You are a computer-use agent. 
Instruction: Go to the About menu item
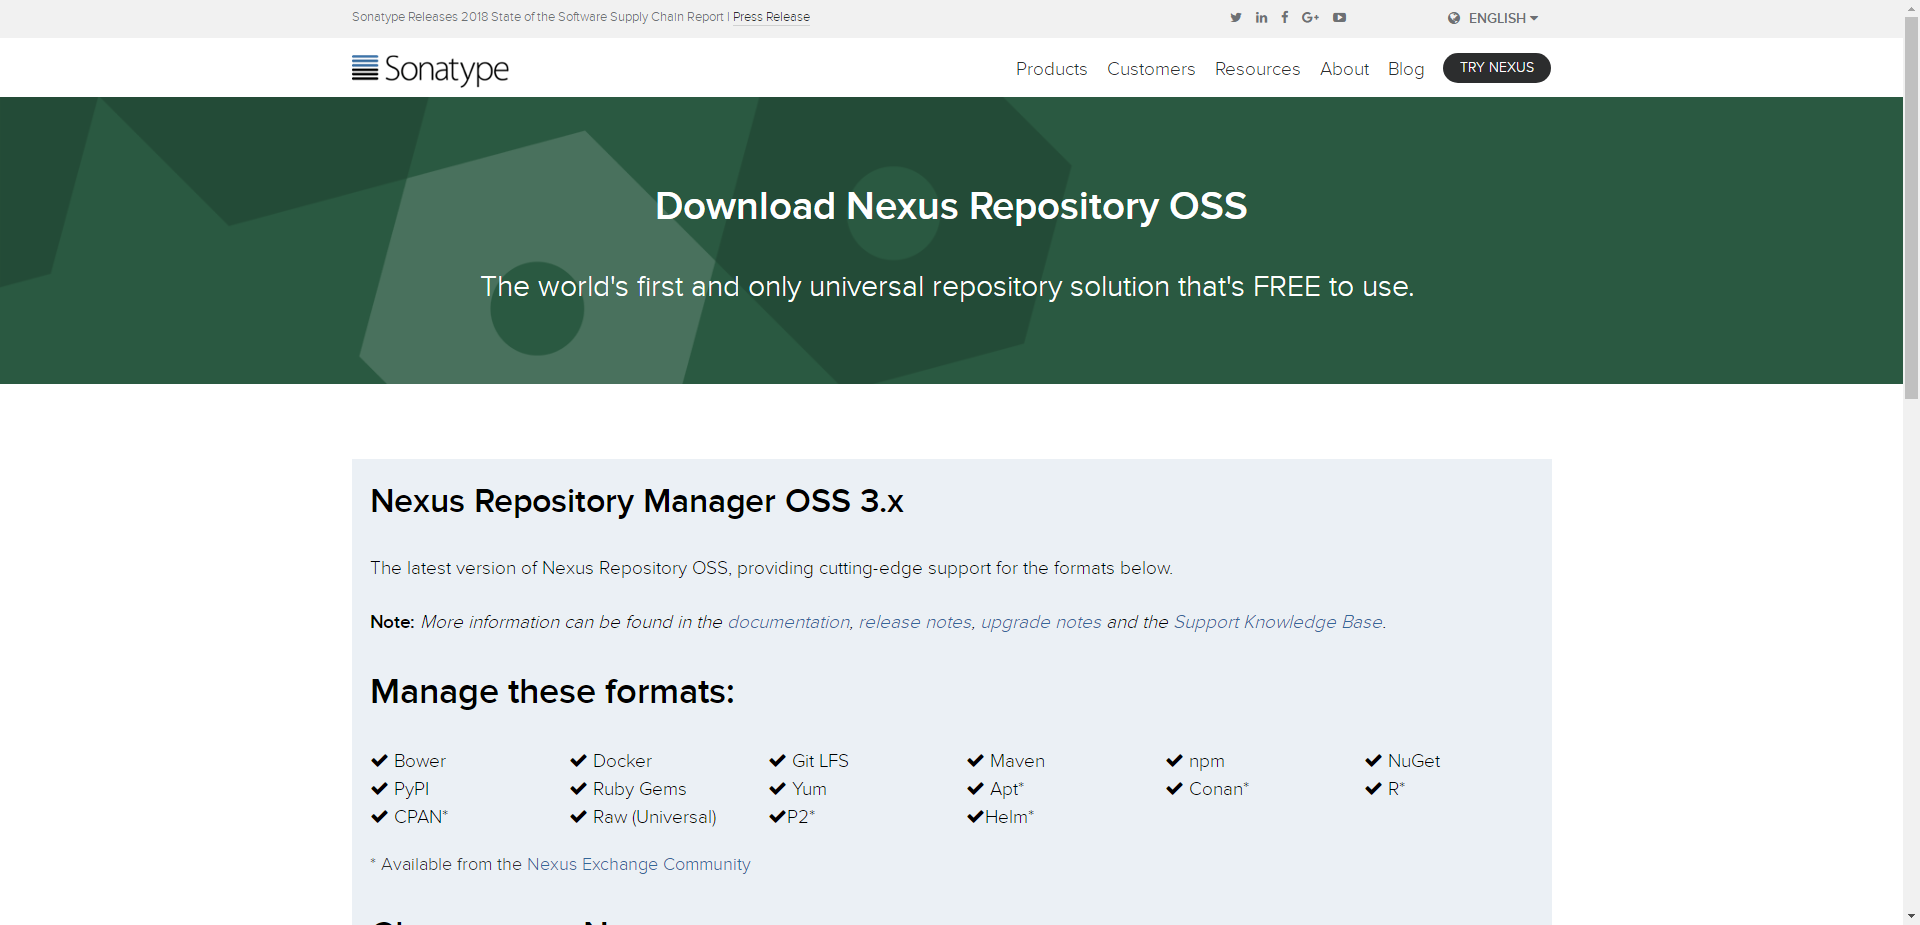click(1344, 69)
